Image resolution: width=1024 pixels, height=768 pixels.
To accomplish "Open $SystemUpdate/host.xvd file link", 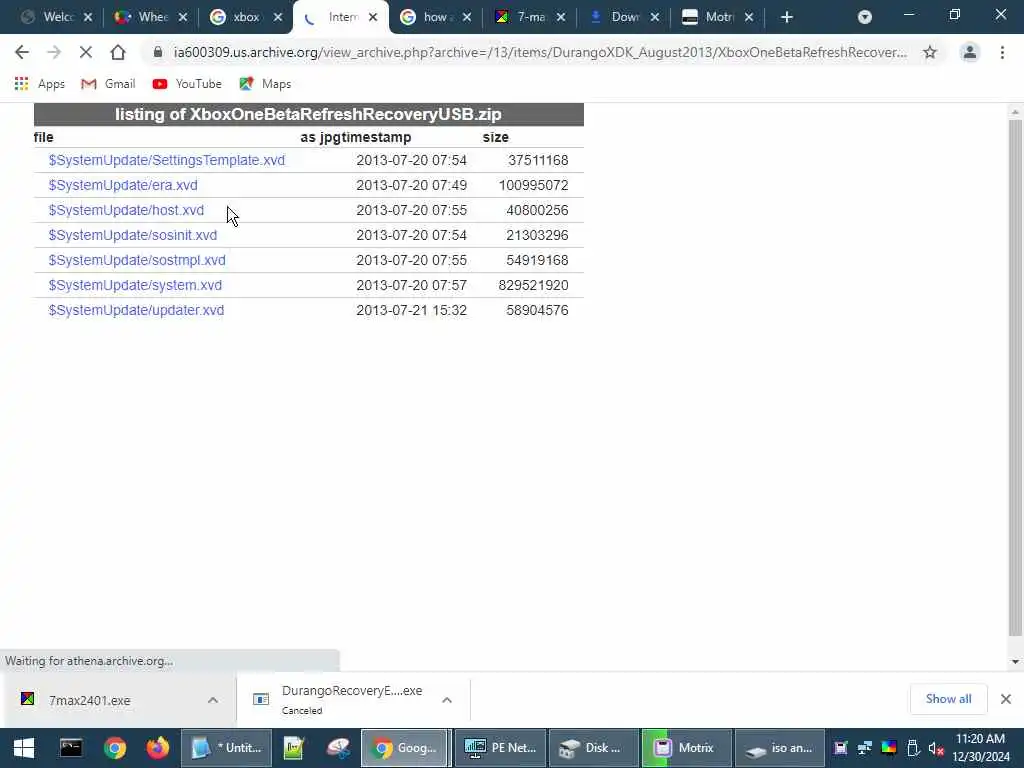I will coord(126,210).
